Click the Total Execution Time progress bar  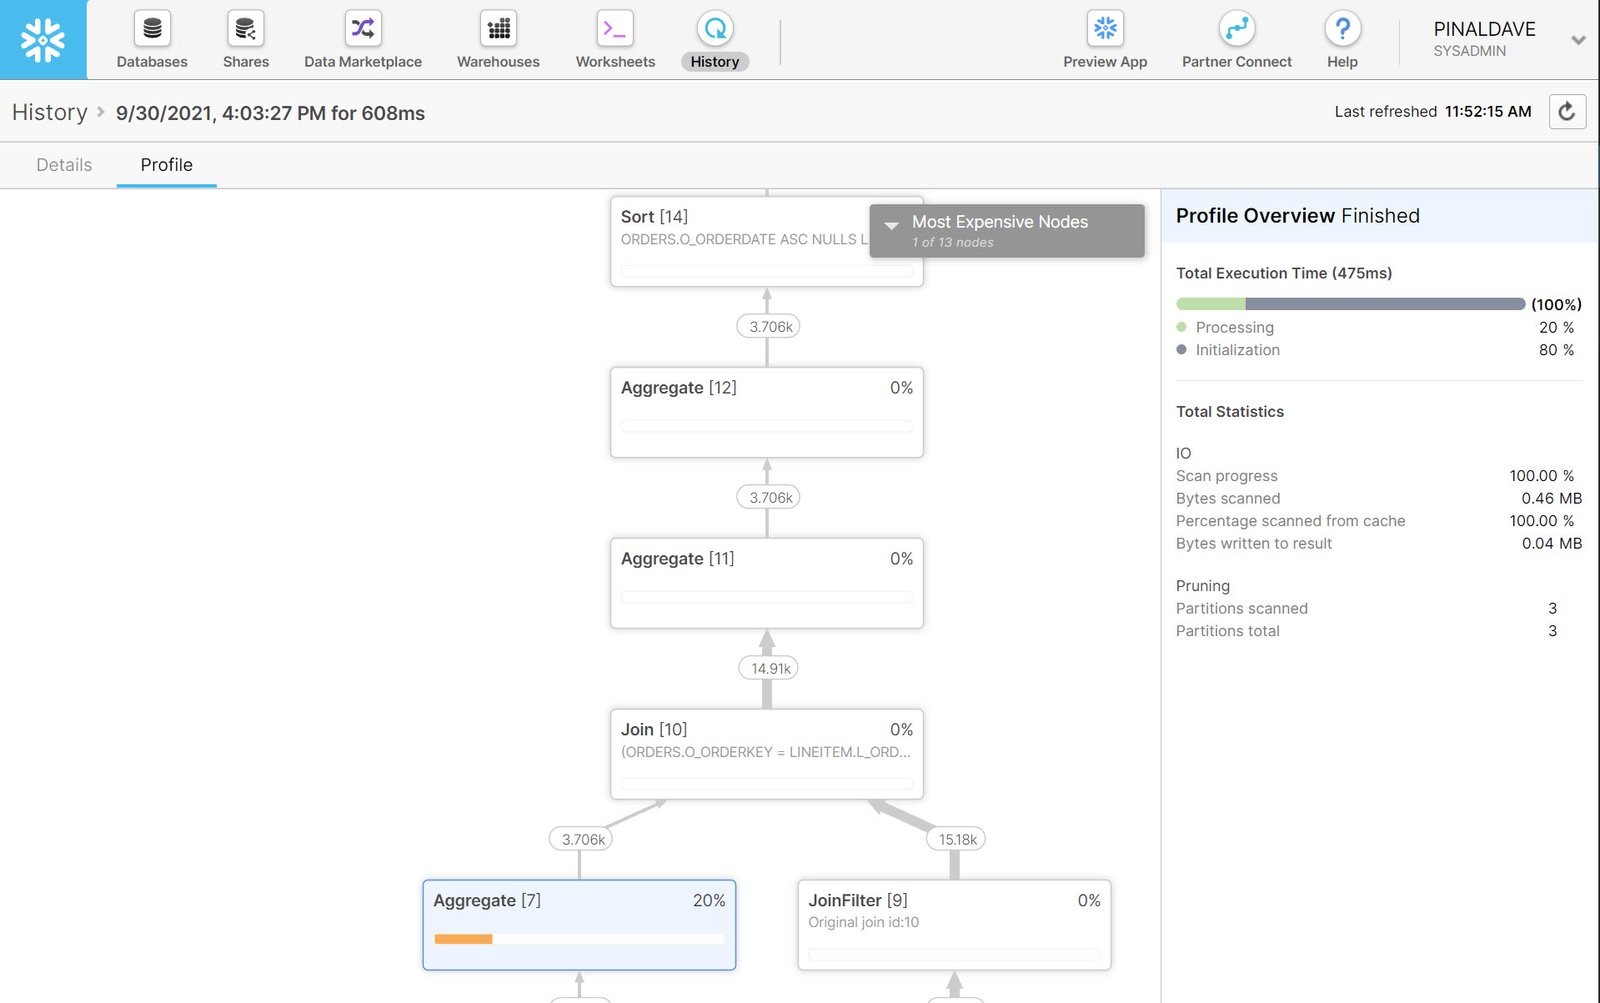1350,304
